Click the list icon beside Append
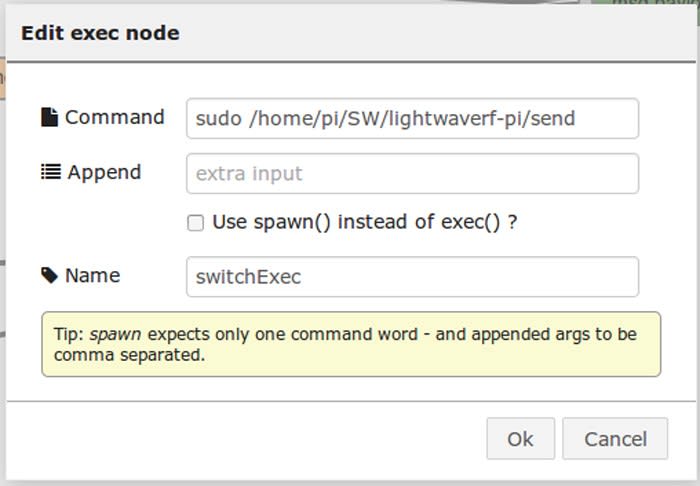 pos(51,172)
